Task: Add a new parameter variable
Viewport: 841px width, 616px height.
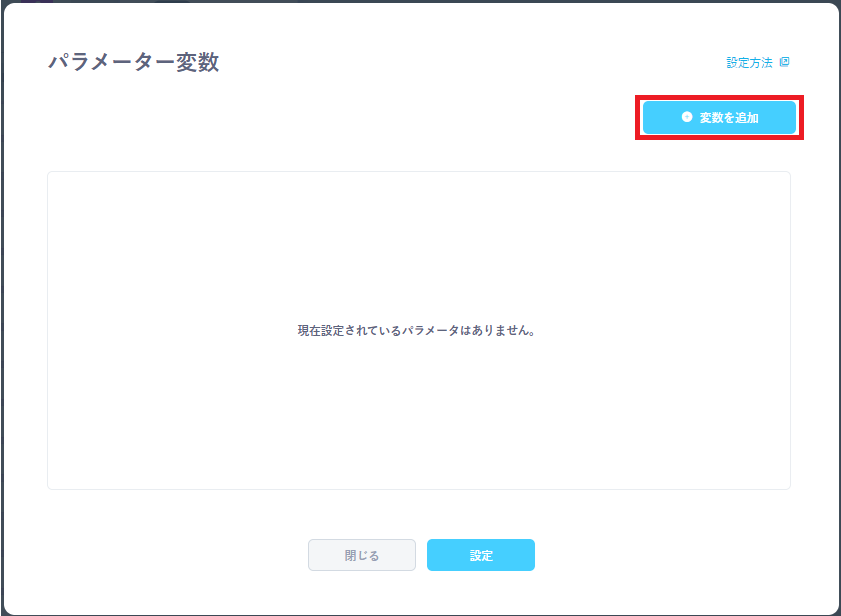Action: tap(719, 117)
